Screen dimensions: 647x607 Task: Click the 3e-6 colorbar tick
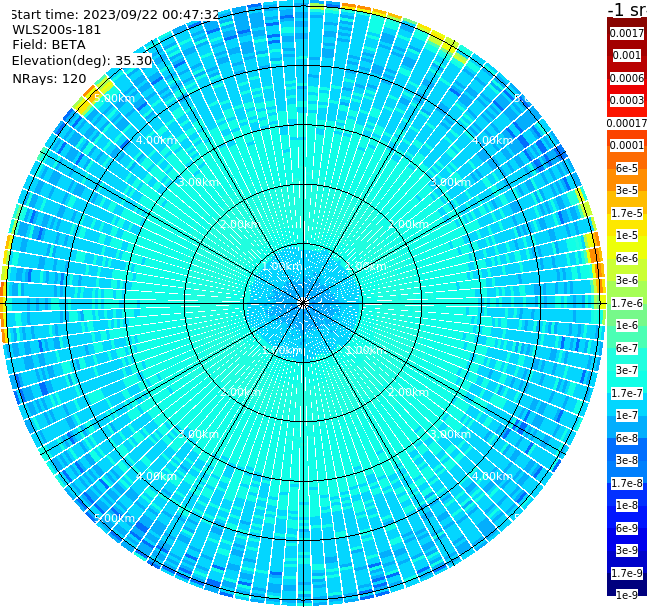627,280
